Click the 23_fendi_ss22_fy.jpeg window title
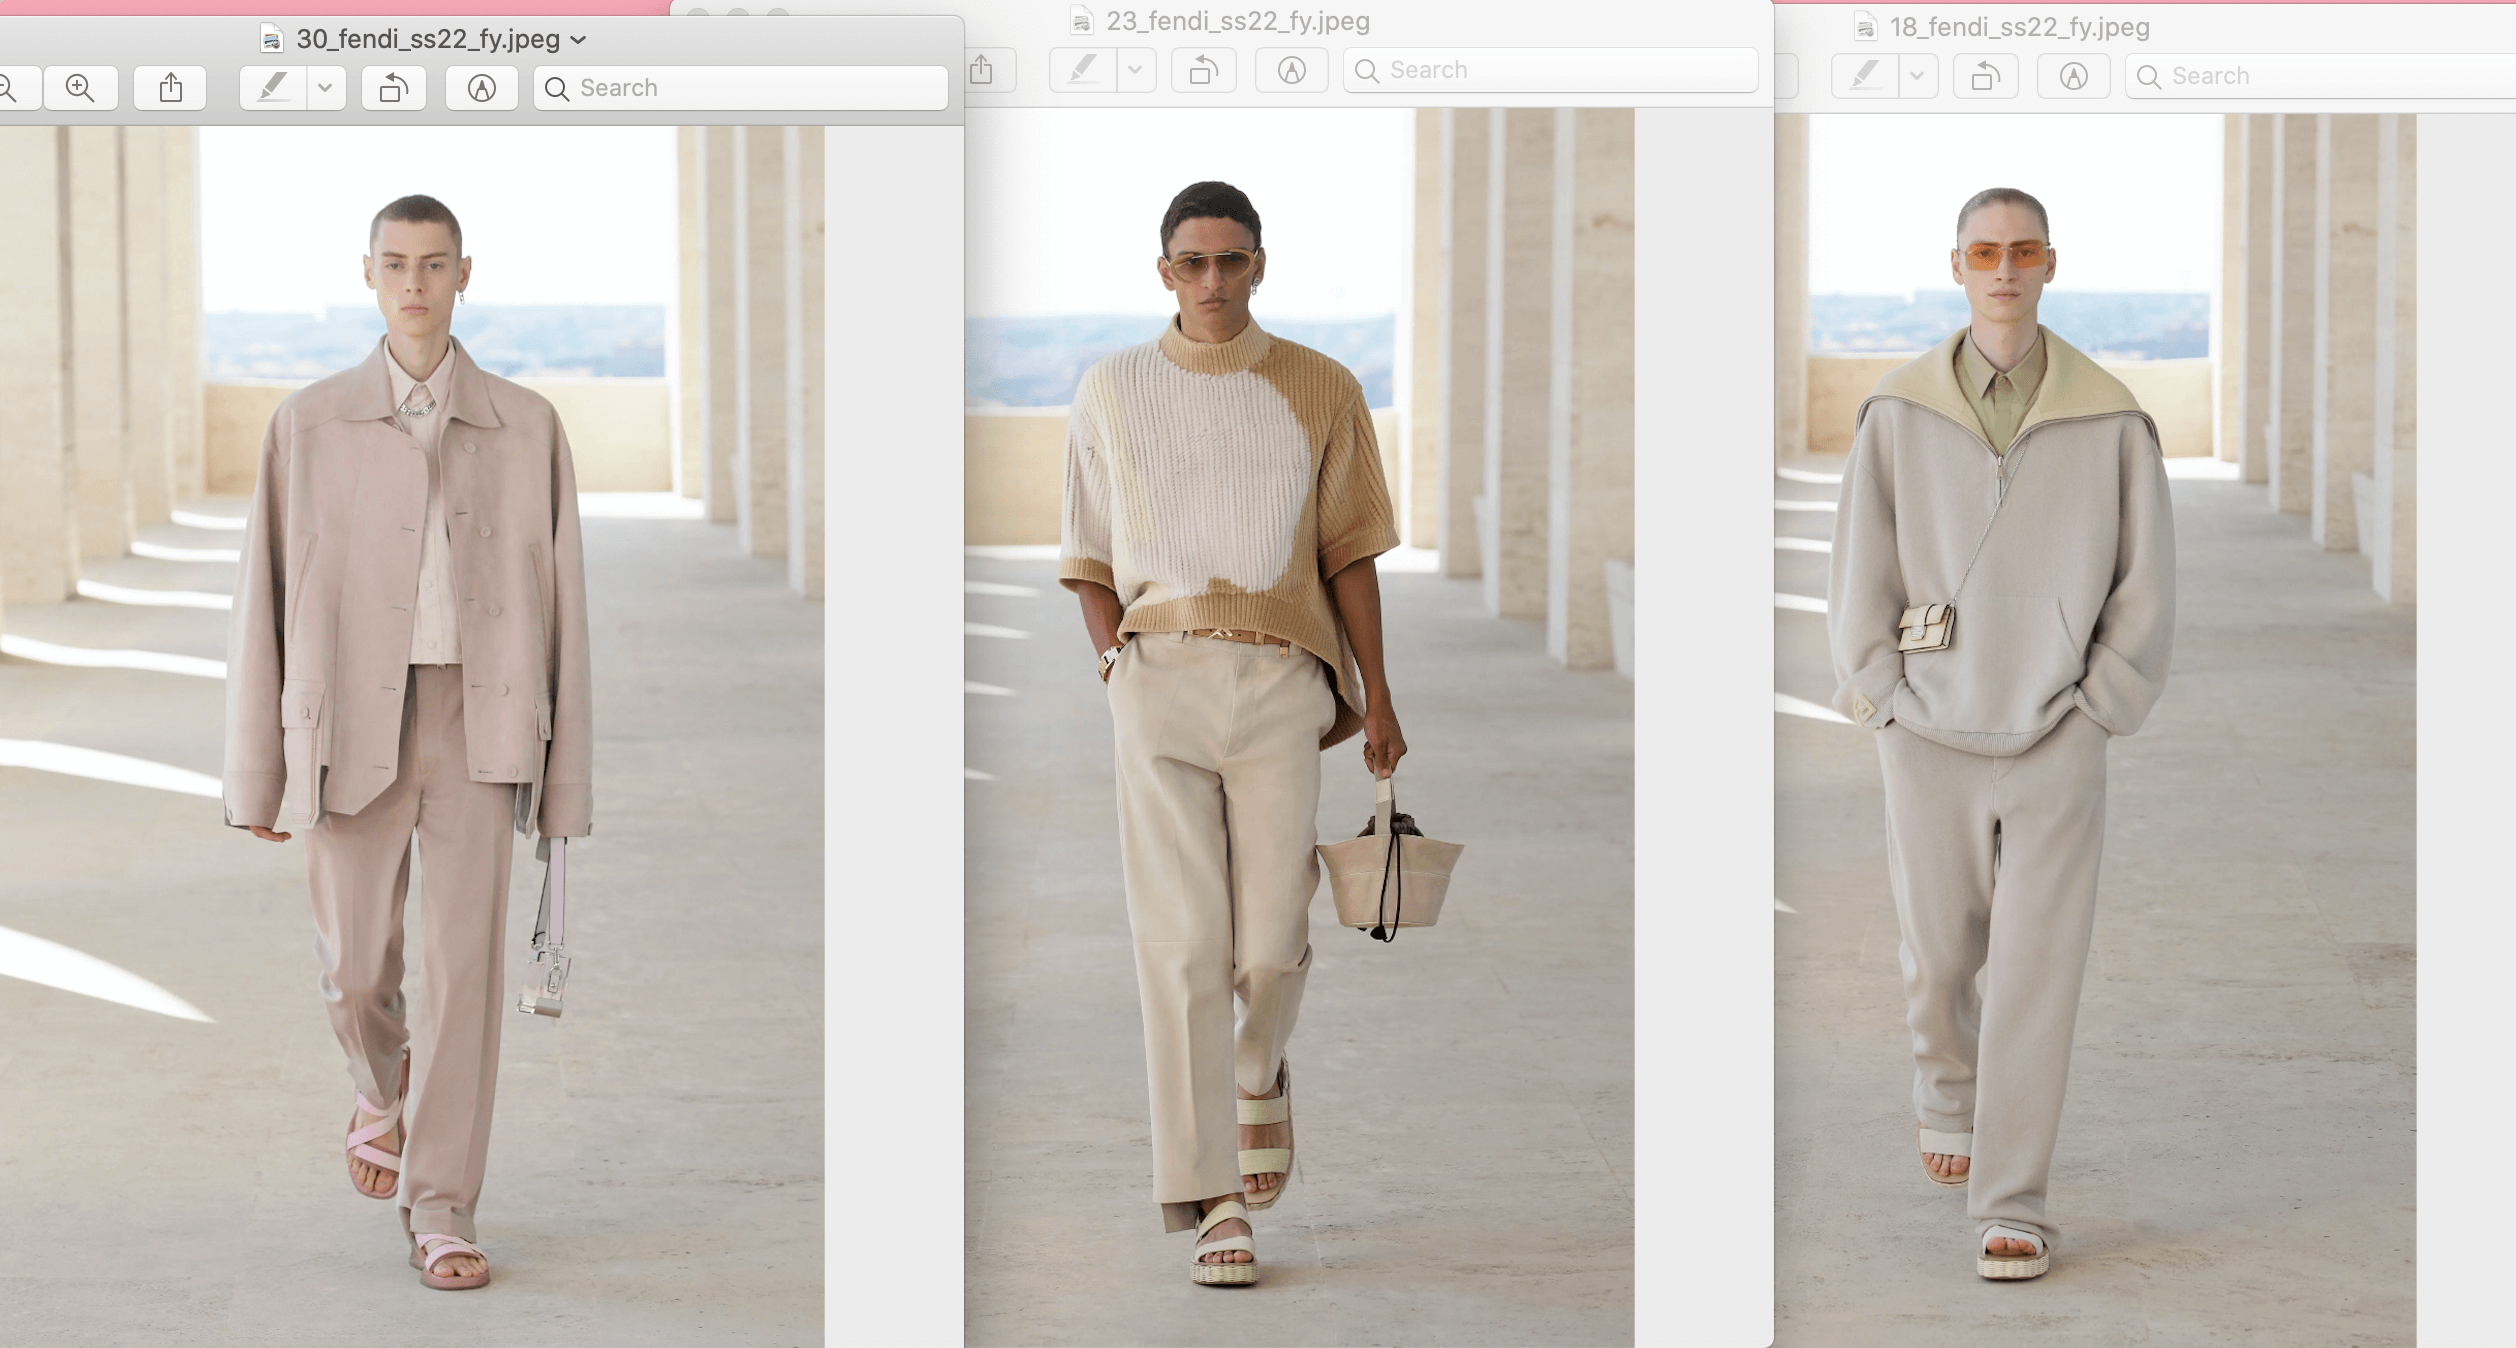This screenshot has width=2516, height=1348. [1238, 22]
